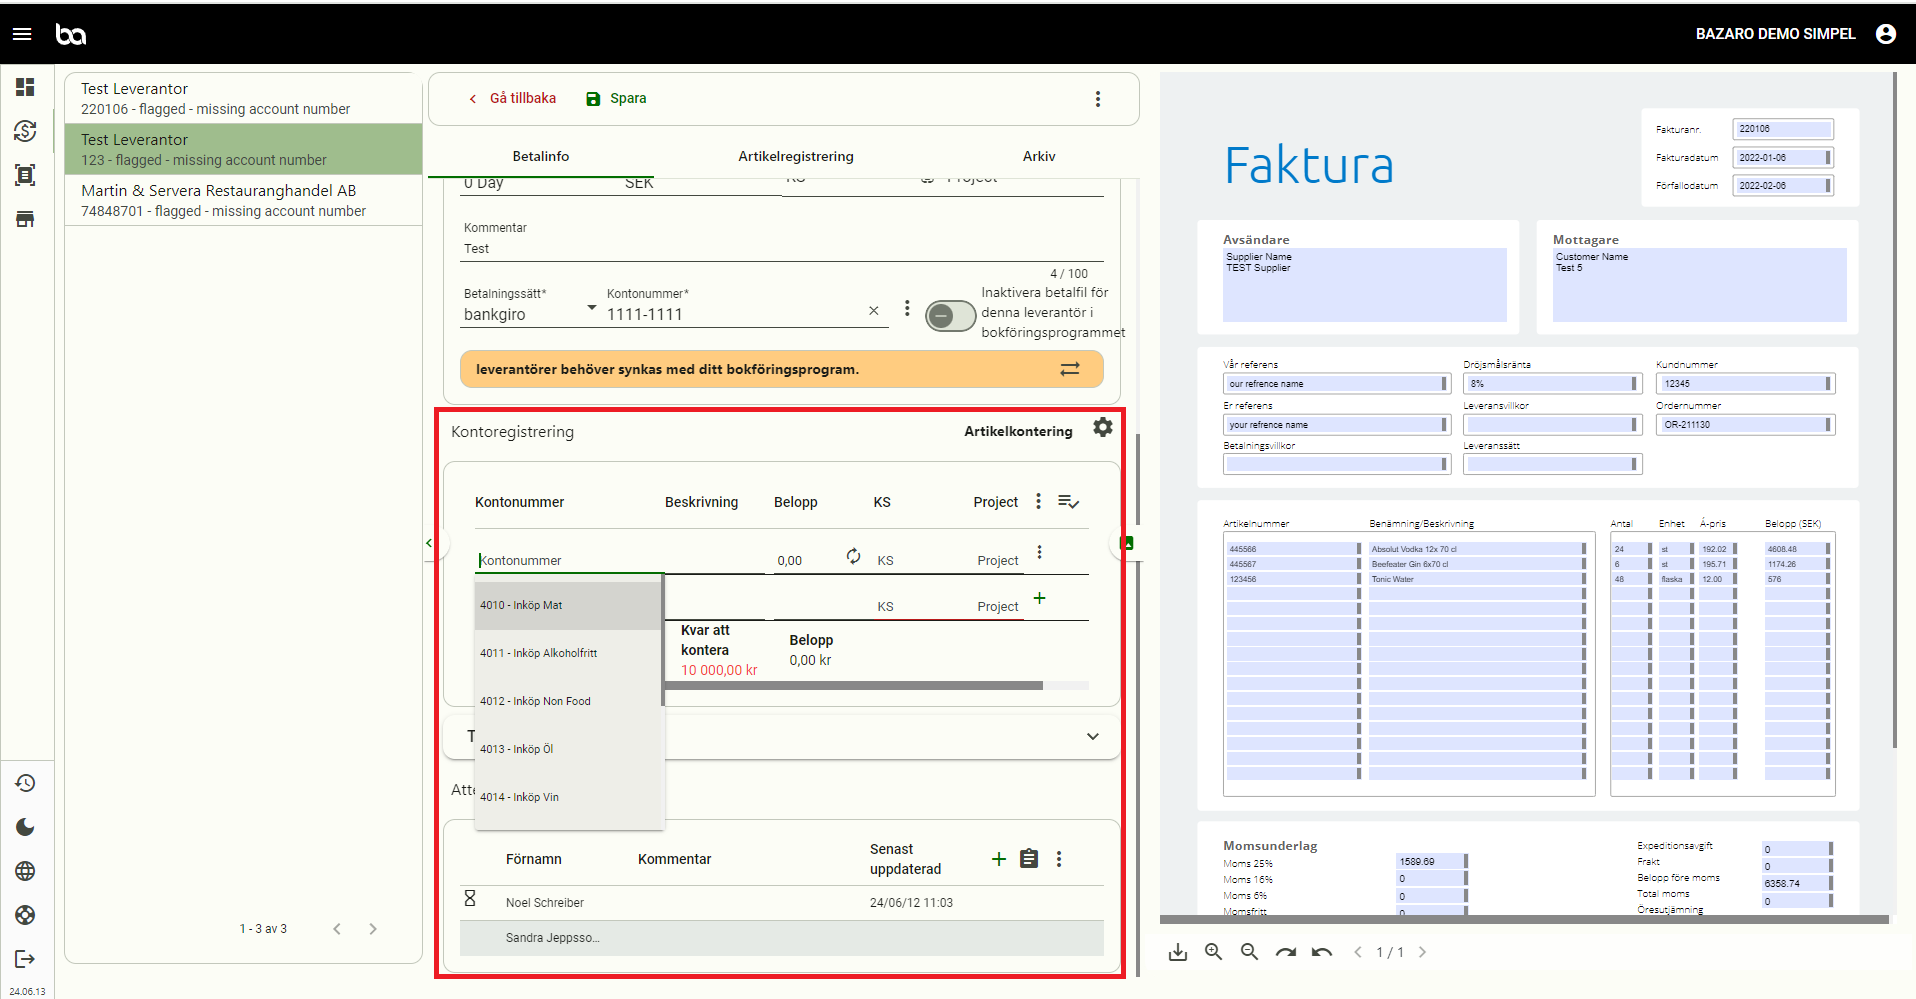Toggle Inaktivera betalfil switch
1916x999 pixels.
pyautogui.click(x=950, y=316)
